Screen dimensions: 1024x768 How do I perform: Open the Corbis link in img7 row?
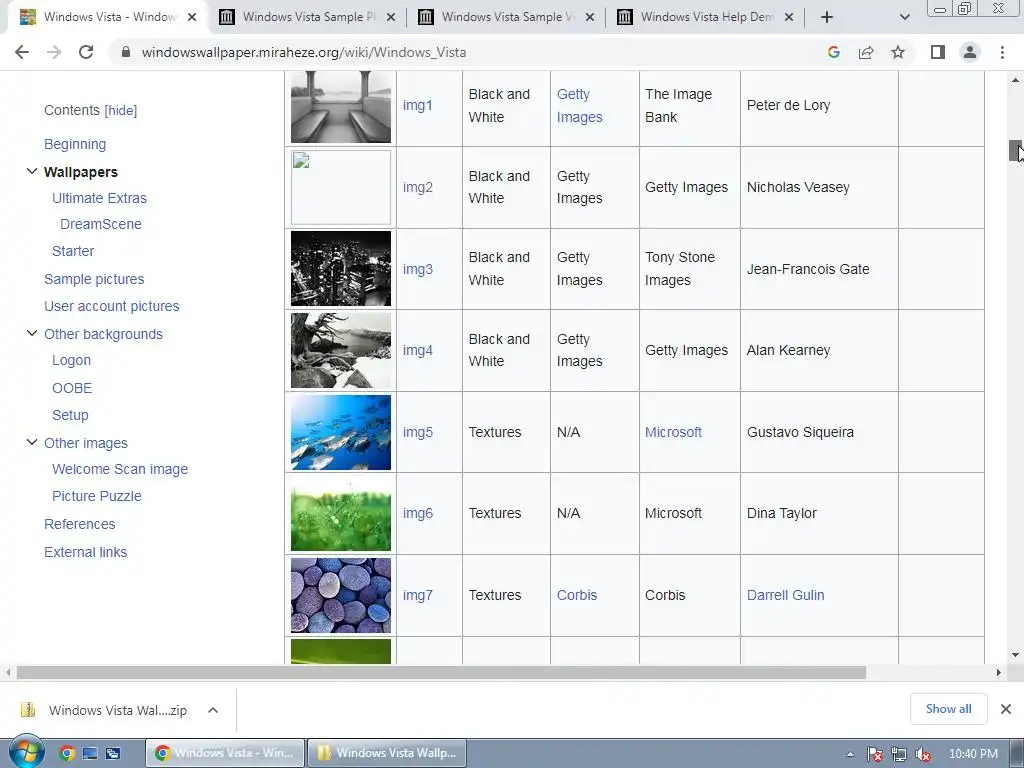coord(577,595)
